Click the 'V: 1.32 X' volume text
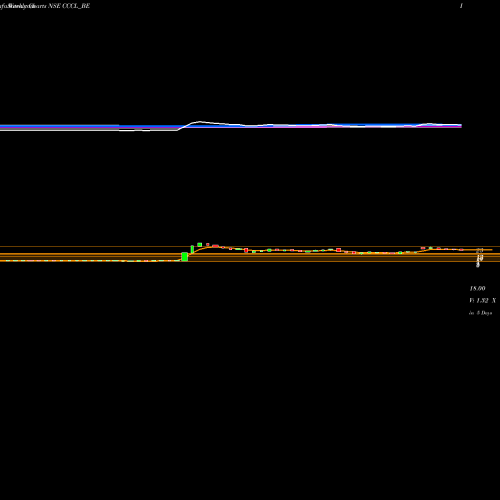 [x=482, y=300]
